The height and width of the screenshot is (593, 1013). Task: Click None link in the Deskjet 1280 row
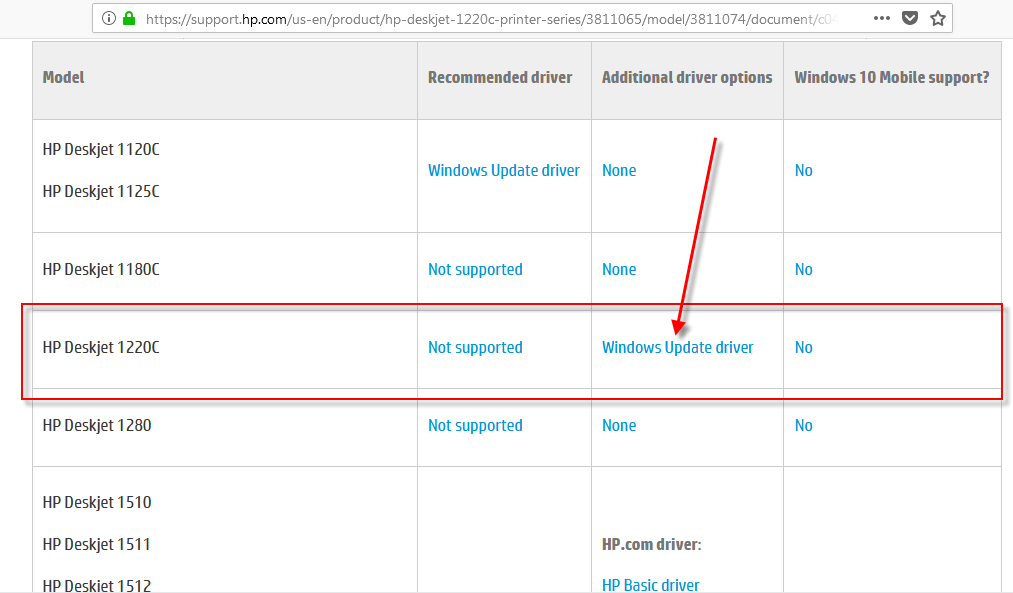click(619, 426)
